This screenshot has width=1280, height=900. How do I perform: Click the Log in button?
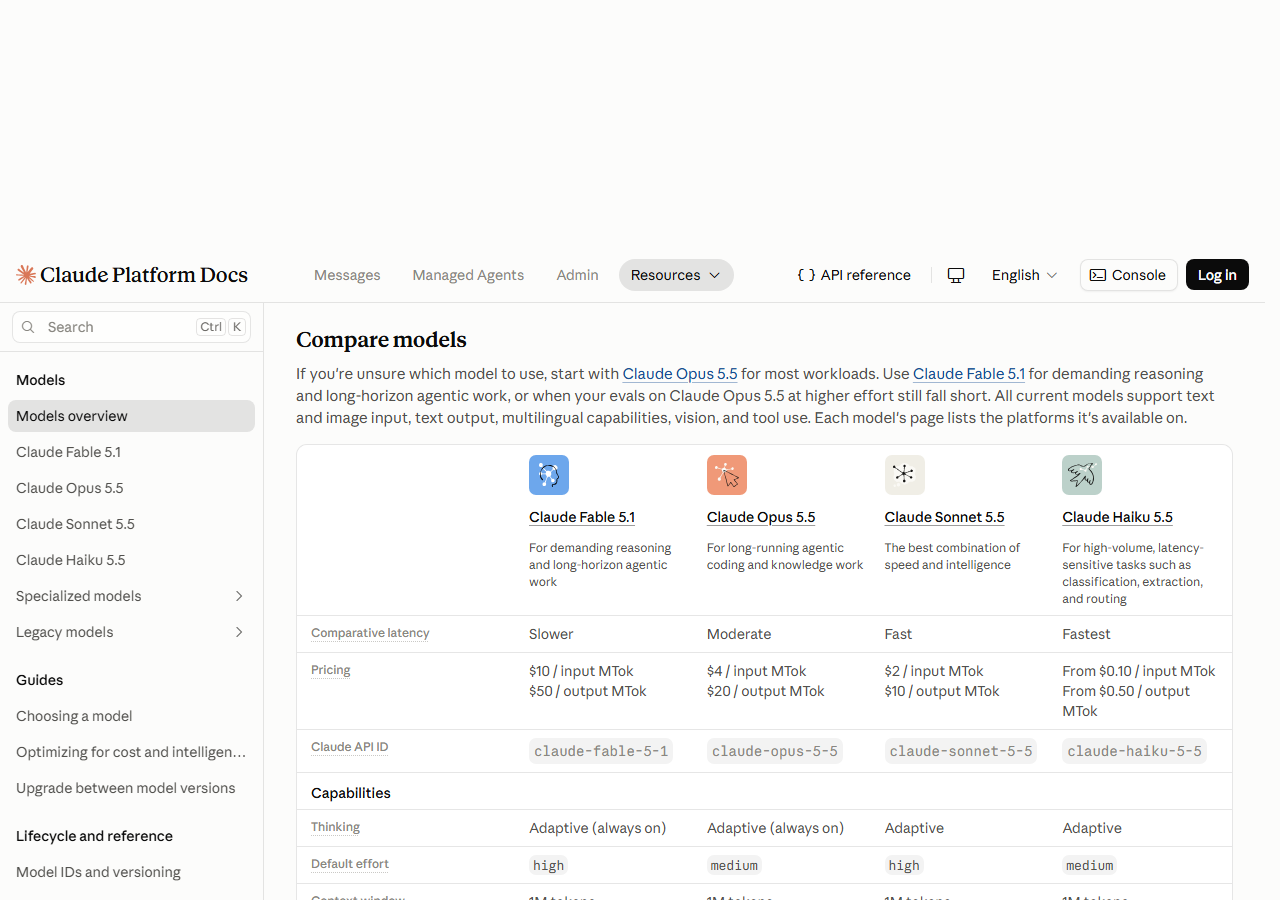[x=1217, y=275]
